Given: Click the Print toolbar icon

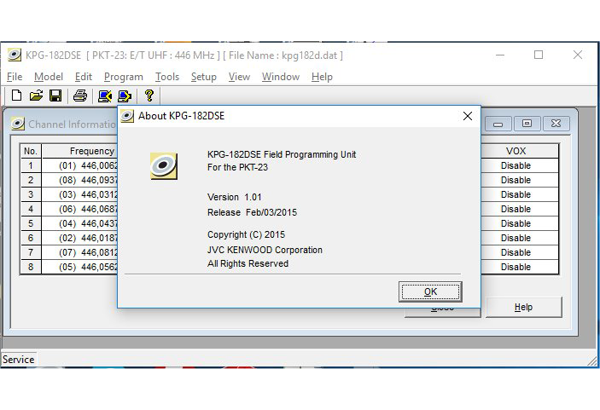Looking at the screenshot, I should coord(80,96).
